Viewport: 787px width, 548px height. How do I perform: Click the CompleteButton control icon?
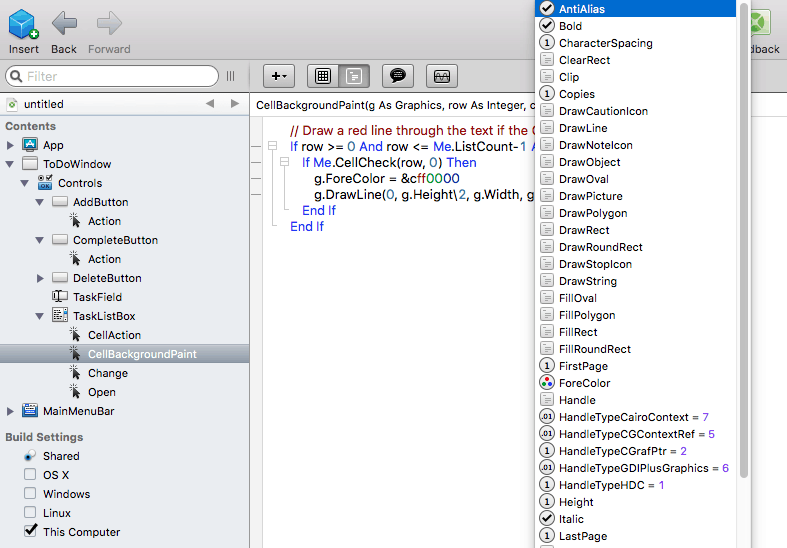point(60,239)
